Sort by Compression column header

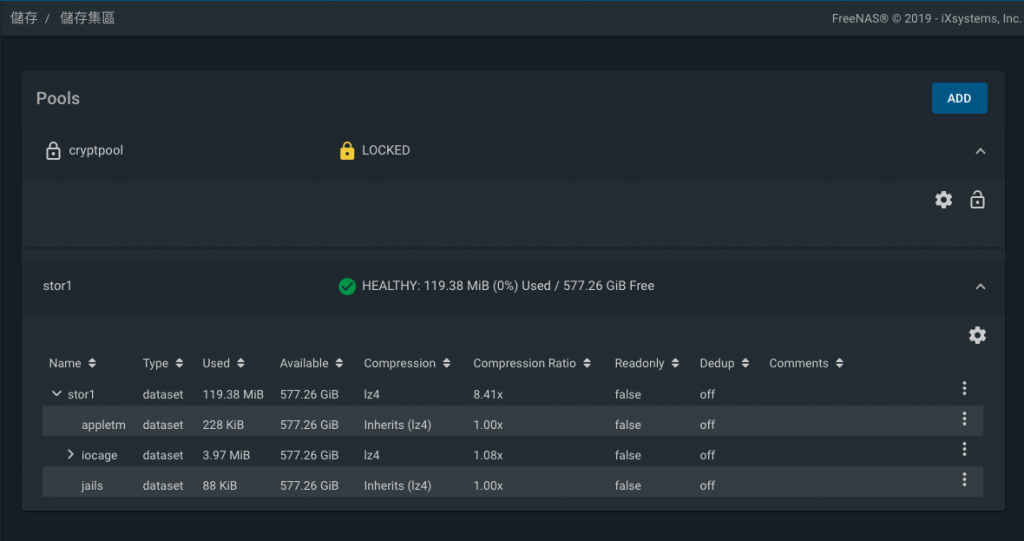point(407,363)
